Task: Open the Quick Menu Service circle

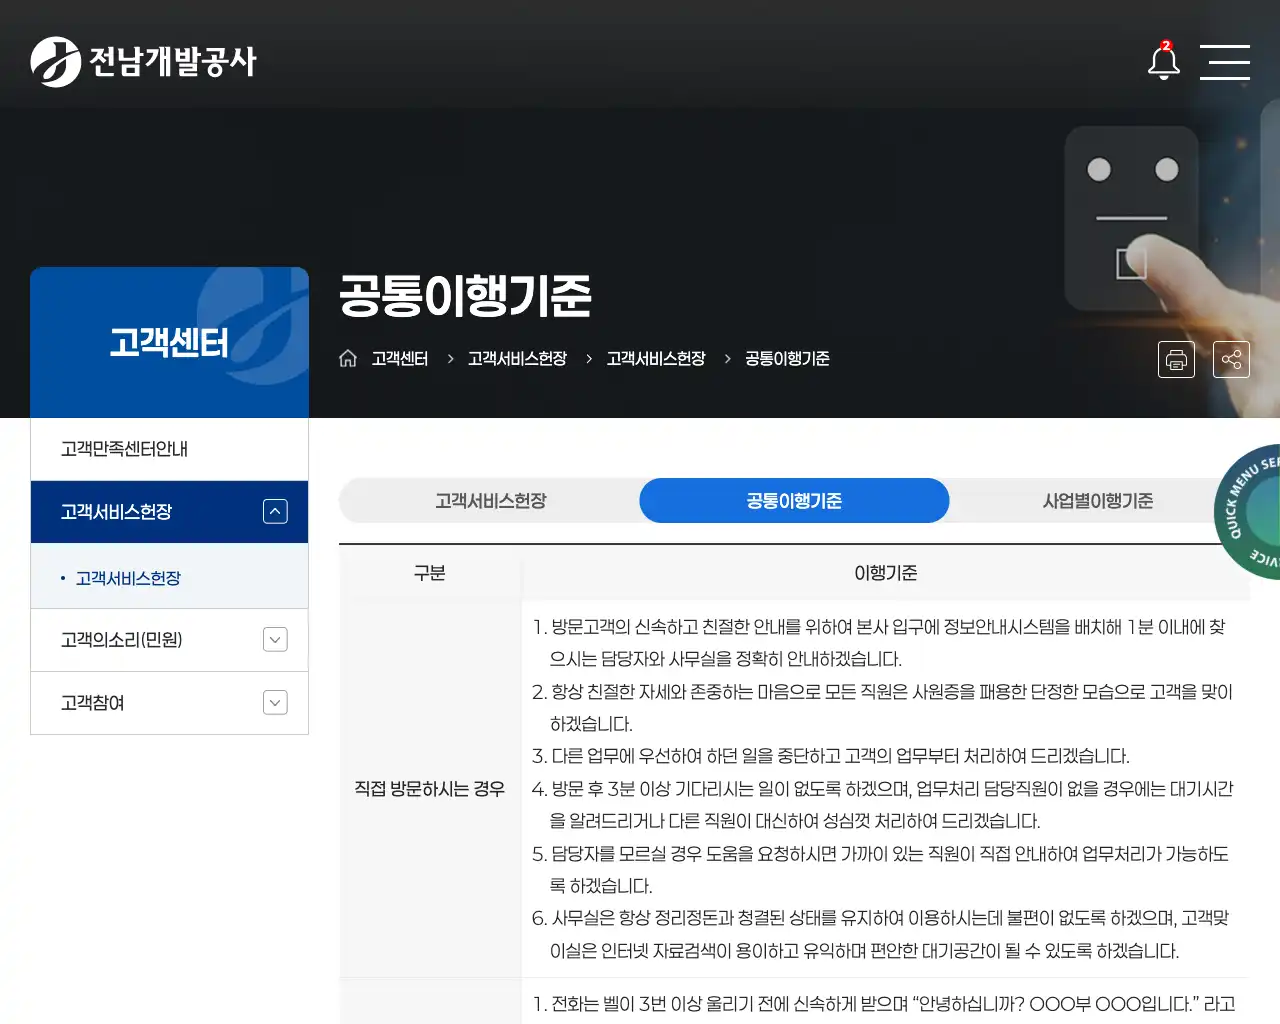Action: coord(1248,512)
